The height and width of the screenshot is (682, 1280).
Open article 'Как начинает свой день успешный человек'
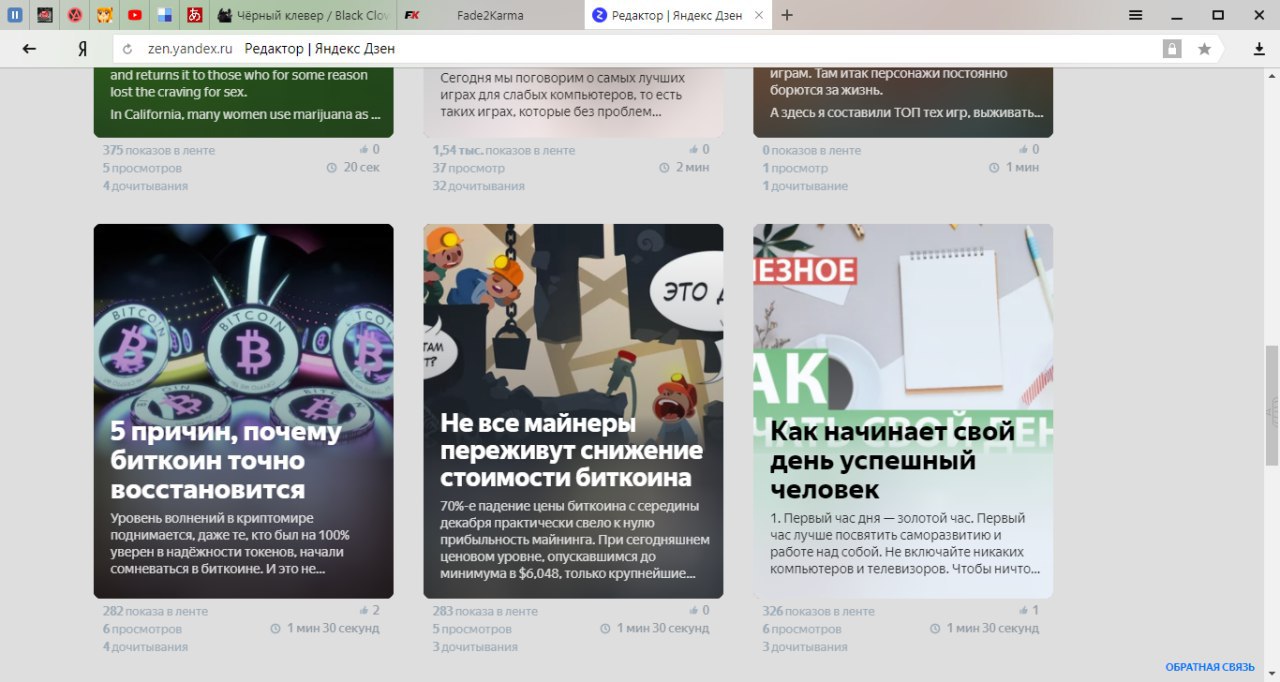903,411
